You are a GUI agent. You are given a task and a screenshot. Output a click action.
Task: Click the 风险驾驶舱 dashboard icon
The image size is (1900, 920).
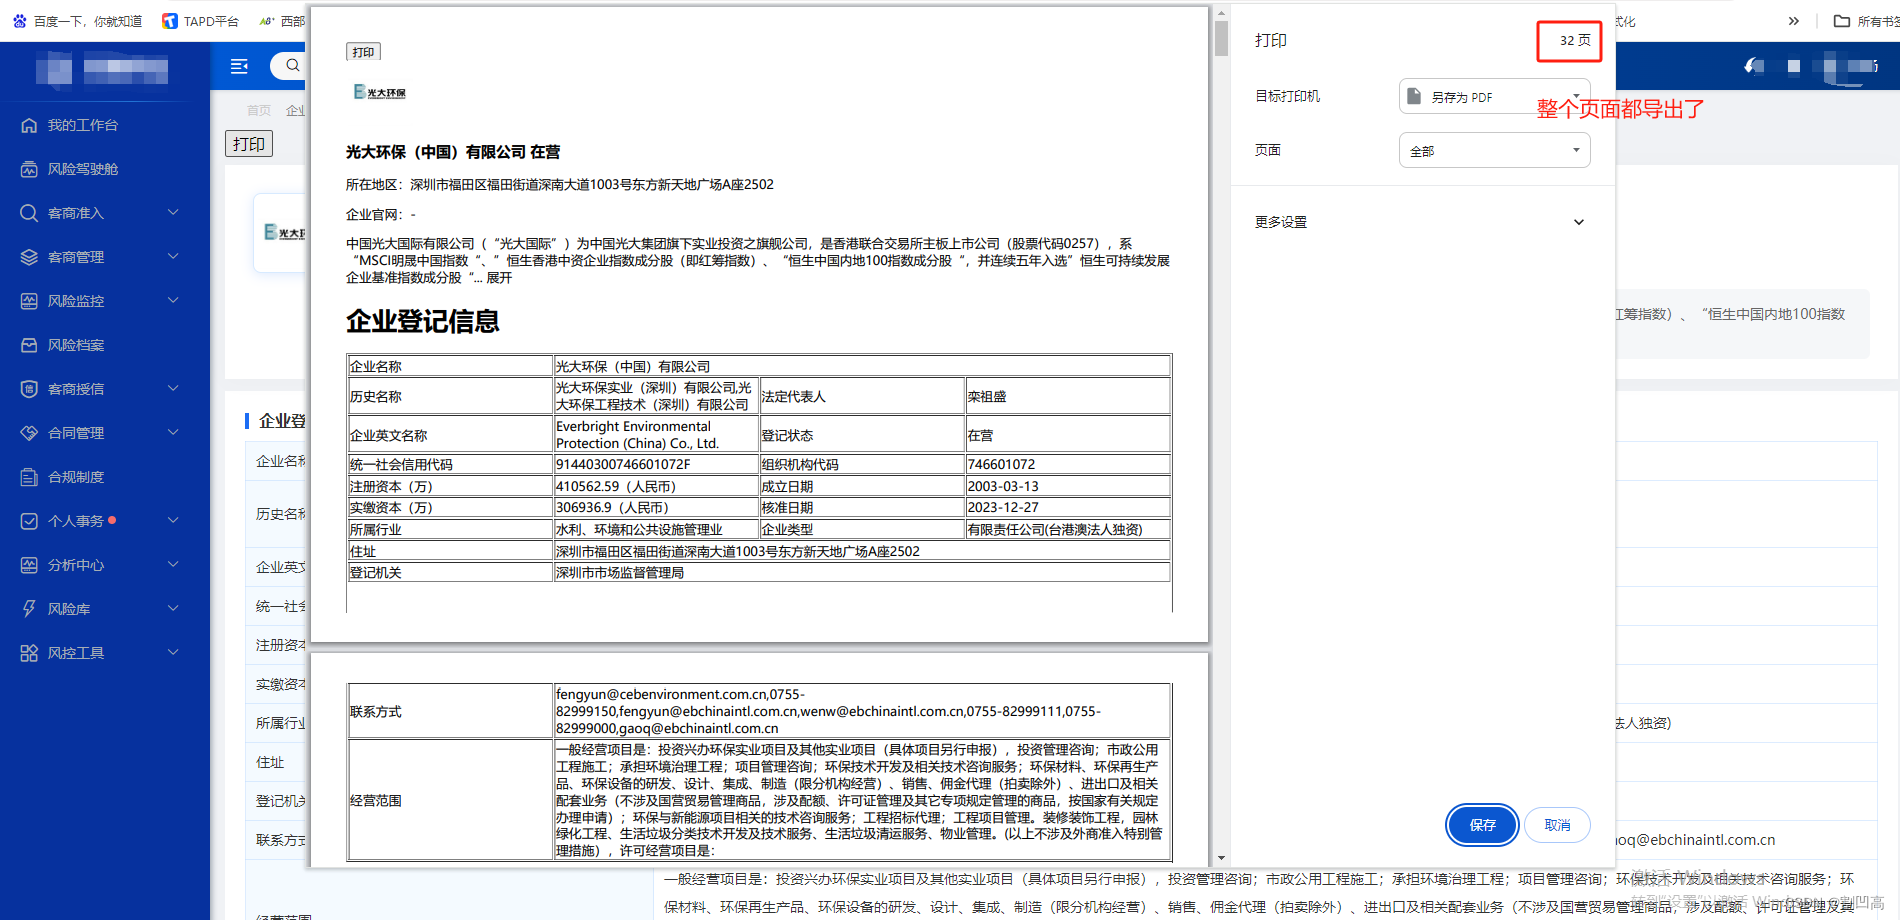[29, 169]
